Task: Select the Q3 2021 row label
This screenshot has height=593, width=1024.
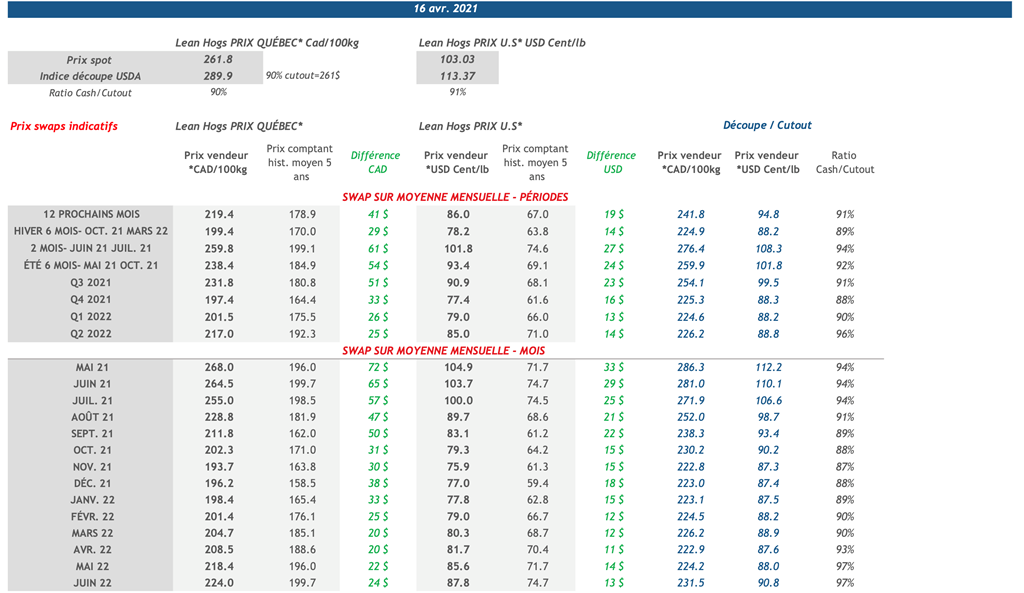Action: [x=92, y=283]
